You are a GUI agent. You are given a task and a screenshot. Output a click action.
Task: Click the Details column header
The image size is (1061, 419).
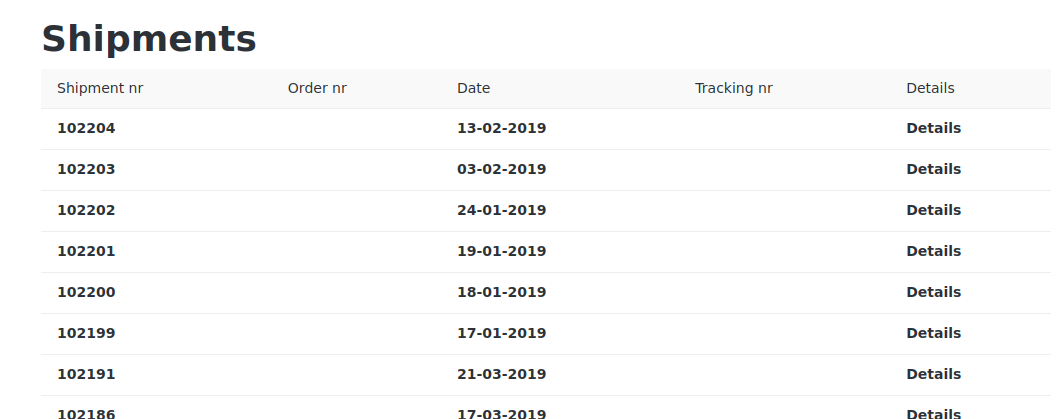(930, 89)
